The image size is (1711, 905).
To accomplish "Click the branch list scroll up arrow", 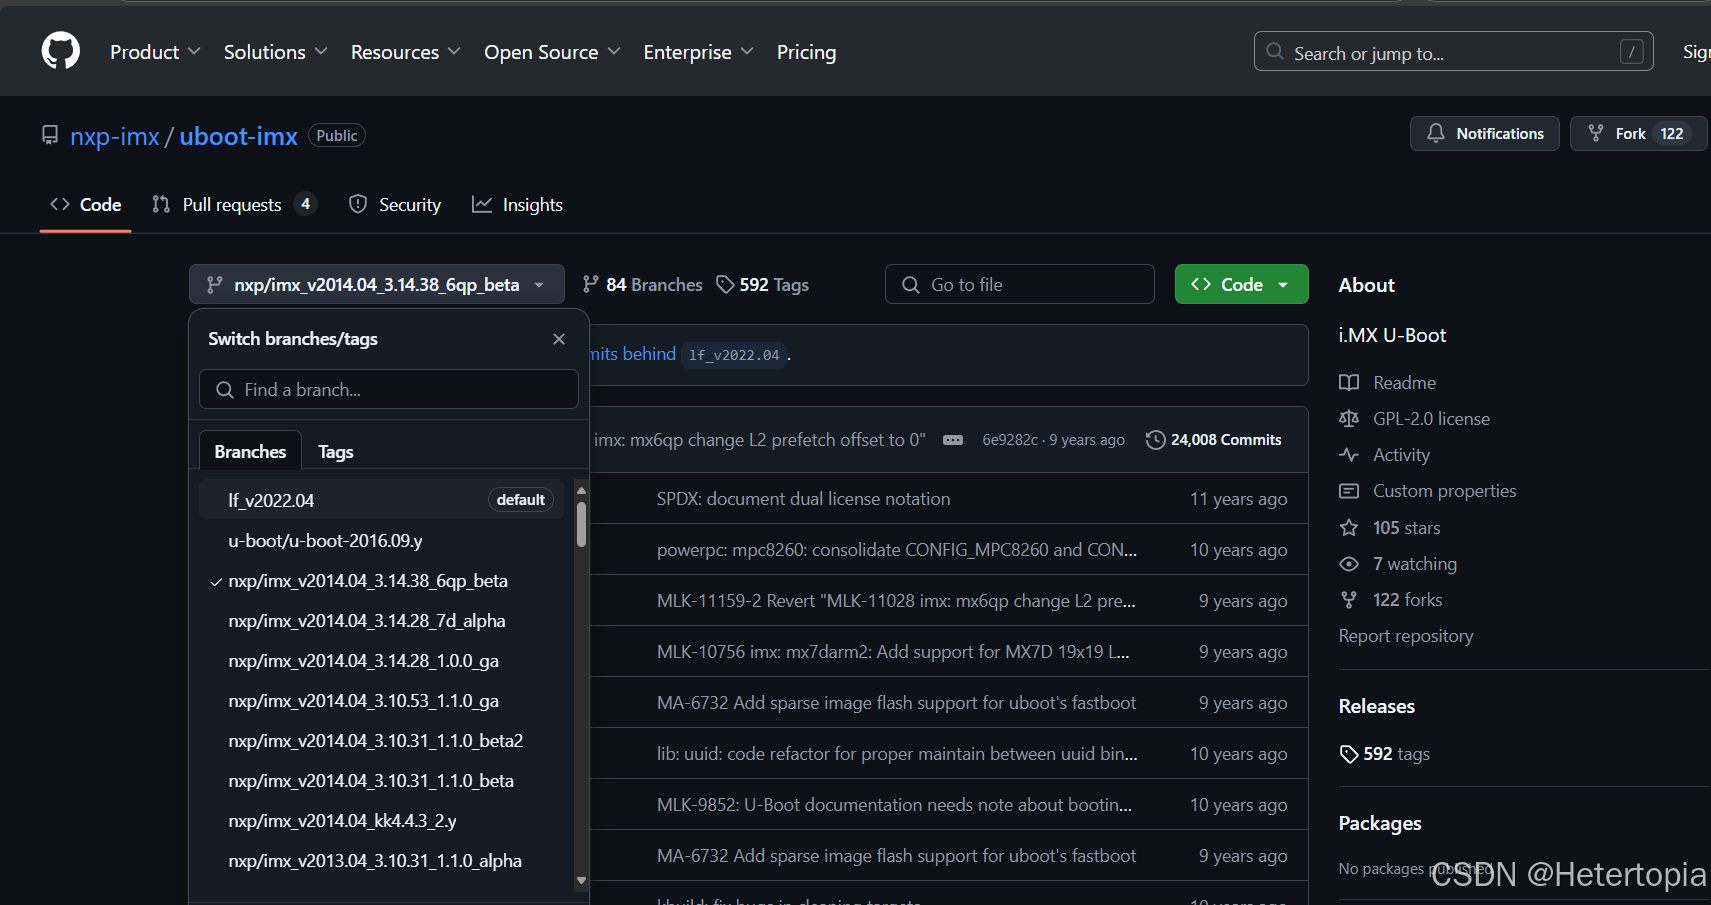I will point(581,490).
